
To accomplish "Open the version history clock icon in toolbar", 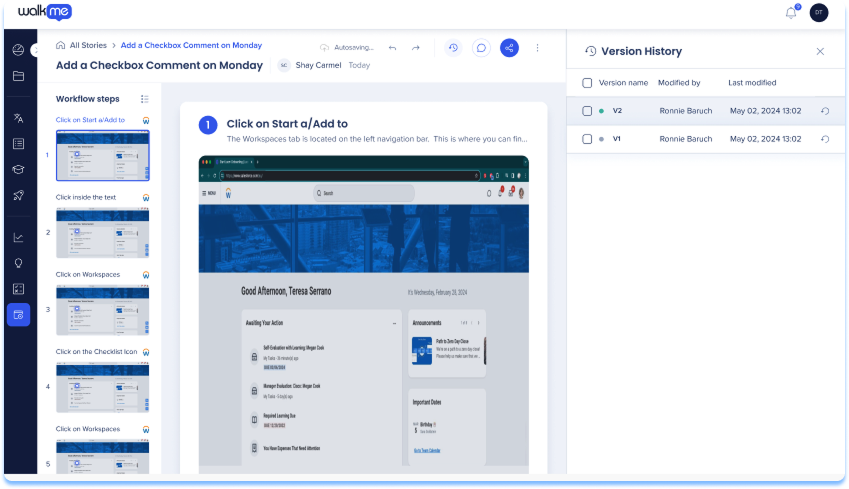I will [x=453, y=47].
